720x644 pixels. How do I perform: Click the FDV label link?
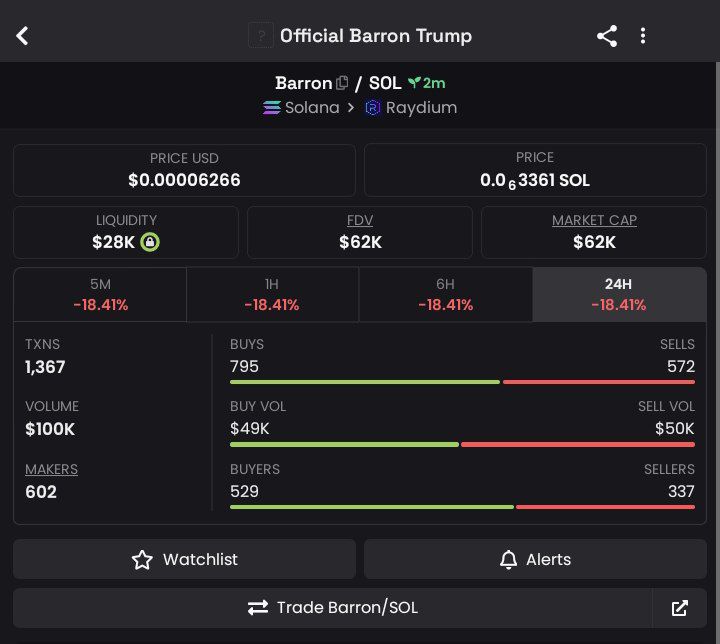coord(360,220)
